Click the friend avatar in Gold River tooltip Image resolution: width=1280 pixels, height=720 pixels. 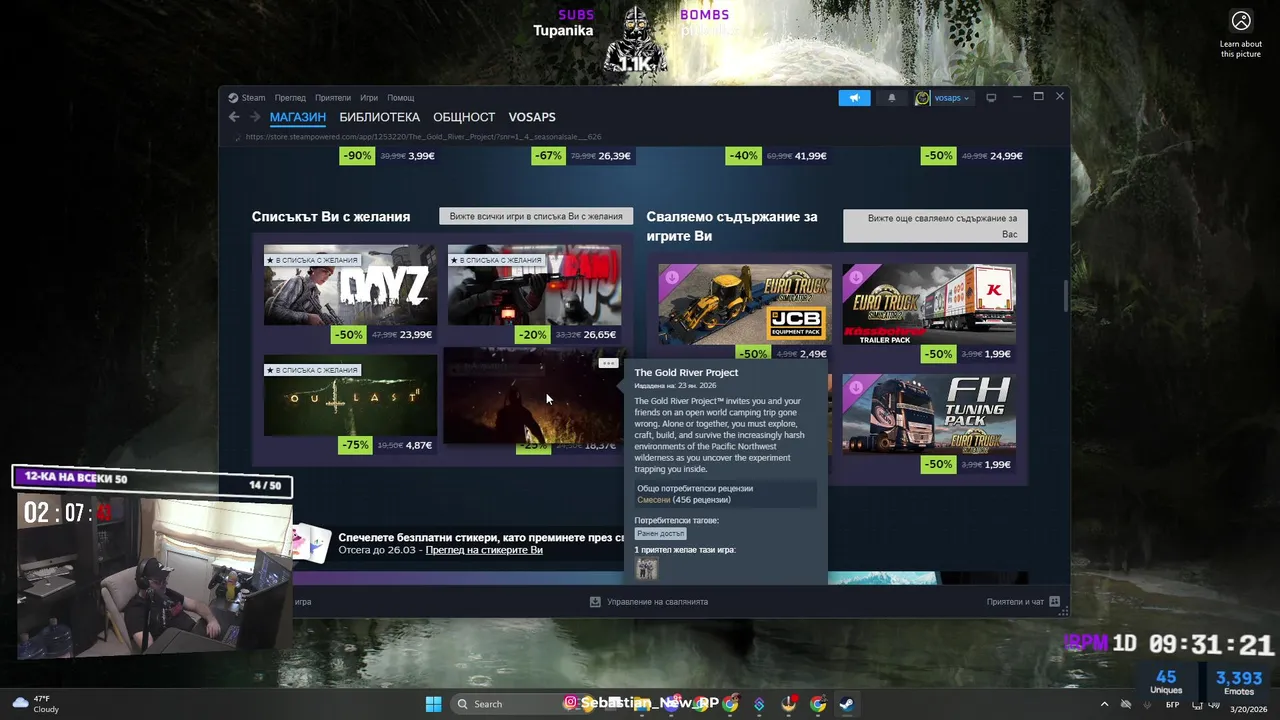647,569
